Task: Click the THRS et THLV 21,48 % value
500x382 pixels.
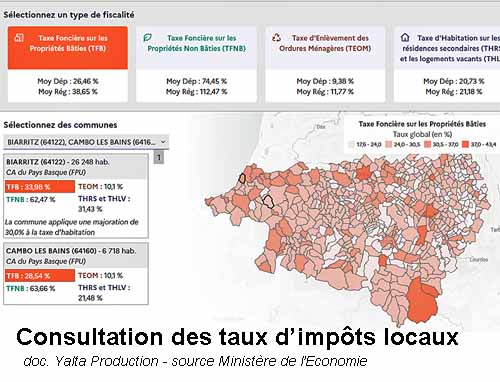Action: 104,292
